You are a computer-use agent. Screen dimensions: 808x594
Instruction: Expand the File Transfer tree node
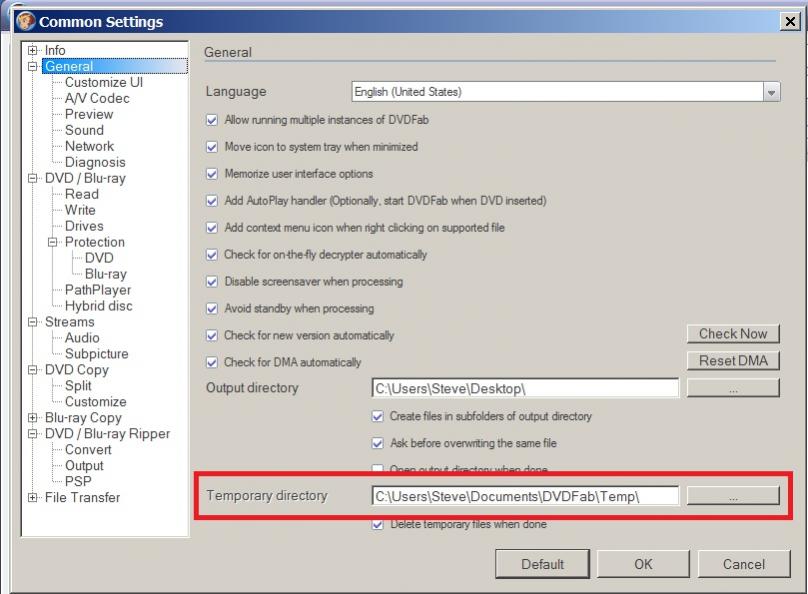tap(32, 498)
